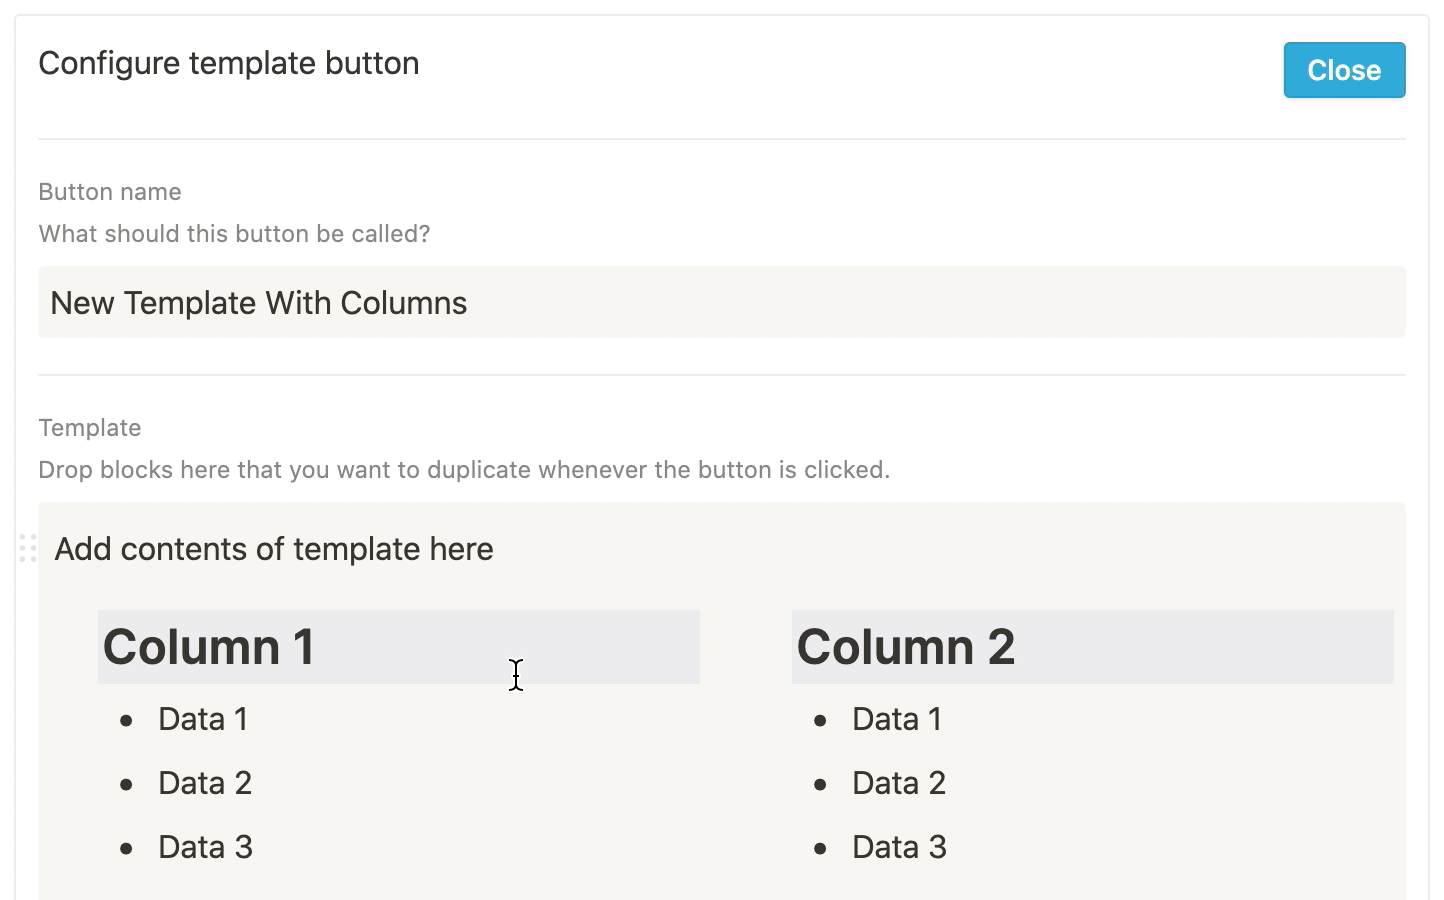Select the Close button

point(1344,70)
